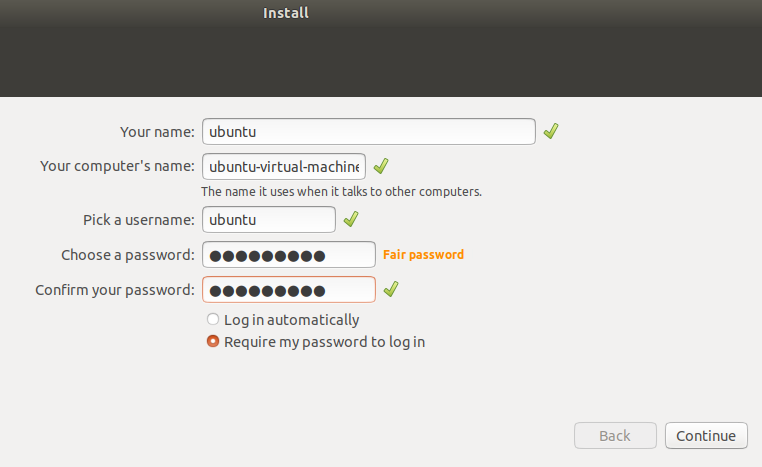Click the Confirm your password label
Image resolution: width=762 pixels, height=467 pixels.
115,290
